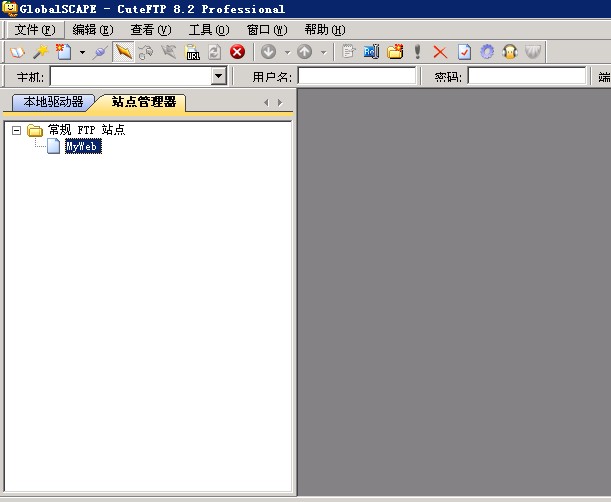Image resolution: width=611 pixels, height=502 pixels.
Task: Open the 编辑(E) menu
Action: [93, 30]
